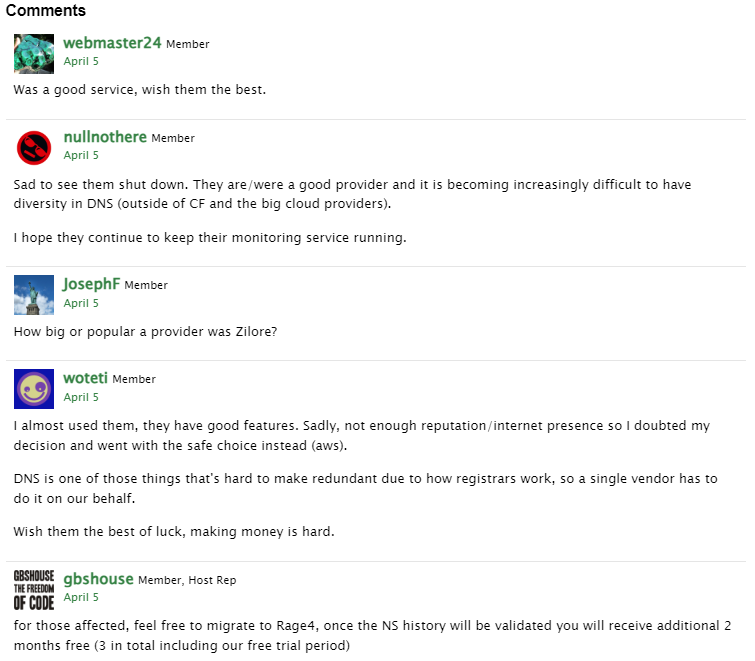Click woteti's smiley face avatar
This screenshot has height=661, width=755.
(34, 389)
